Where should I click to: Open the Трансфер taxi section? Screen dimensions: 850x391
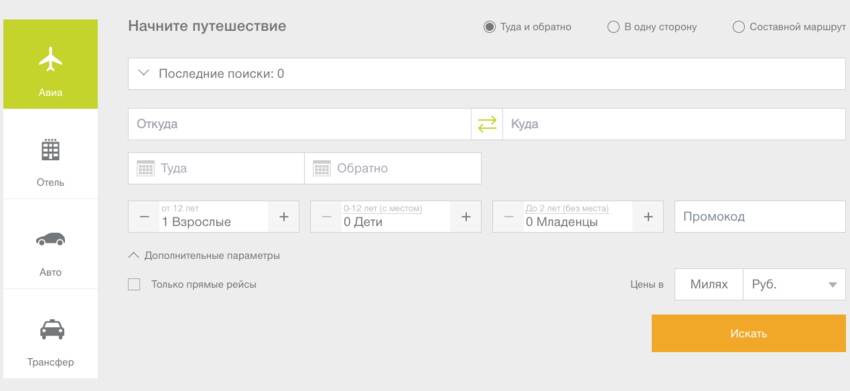tap(50, 334)
